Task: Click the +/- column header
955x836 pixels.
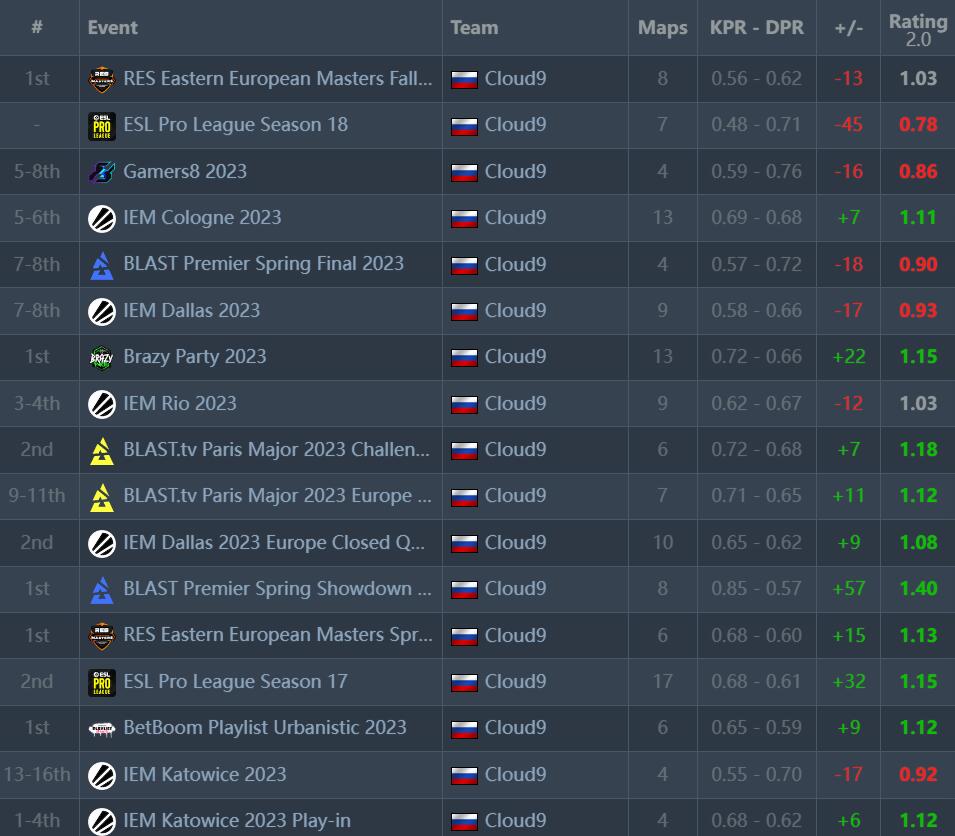Action: click(x=847, y=27)
